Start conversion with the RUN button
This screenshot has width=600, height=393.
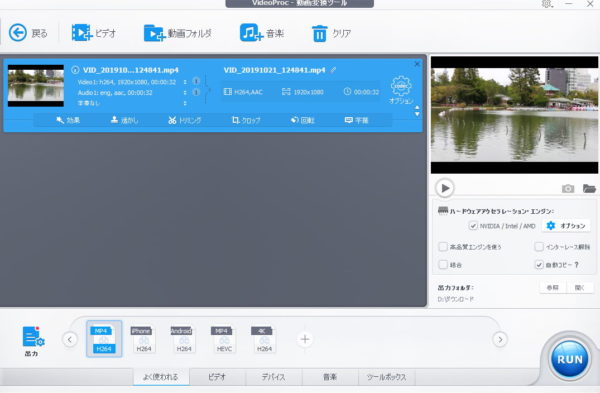click(570, 359)
